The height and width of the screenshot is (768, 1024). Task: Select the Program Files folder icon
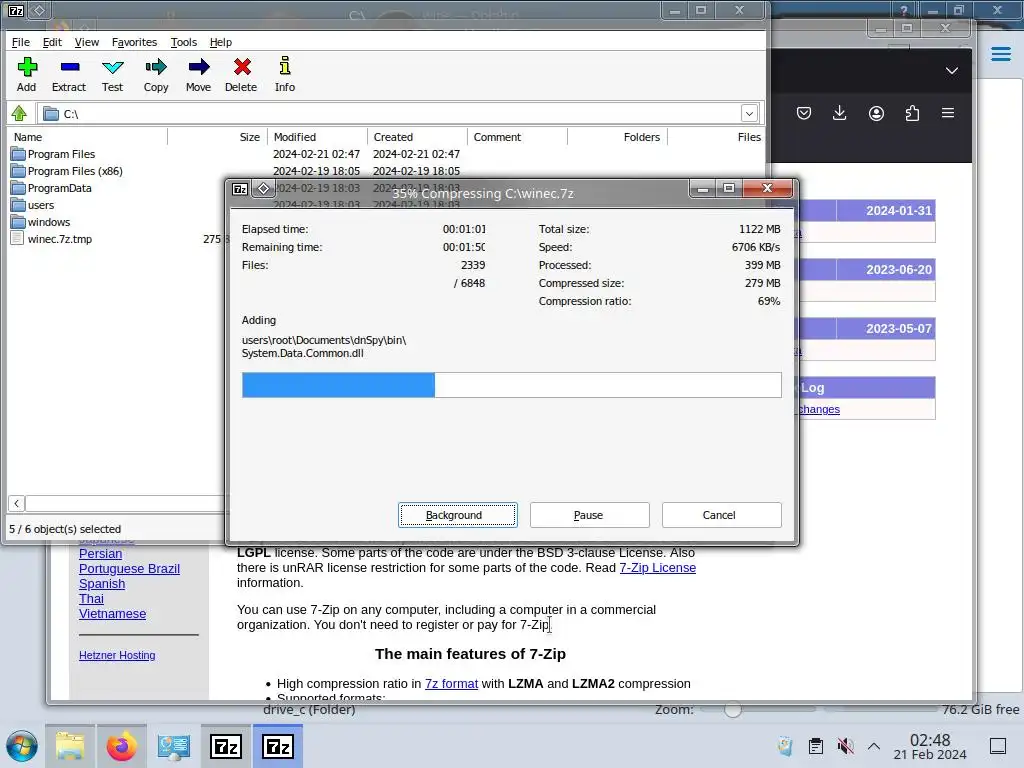(x=18, y=154)
